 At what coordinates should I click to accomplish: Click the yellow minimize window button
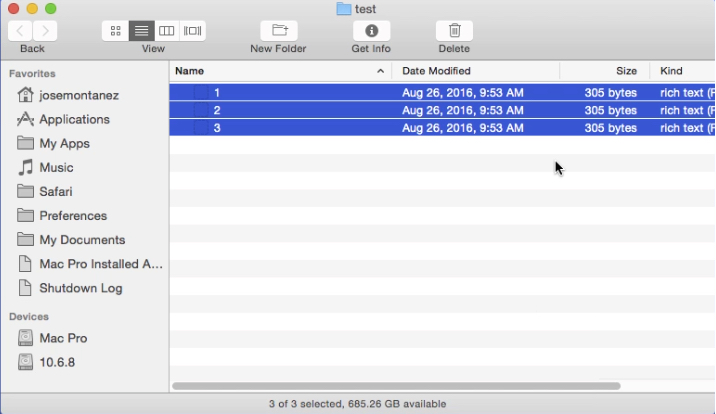tap(32, 8)
